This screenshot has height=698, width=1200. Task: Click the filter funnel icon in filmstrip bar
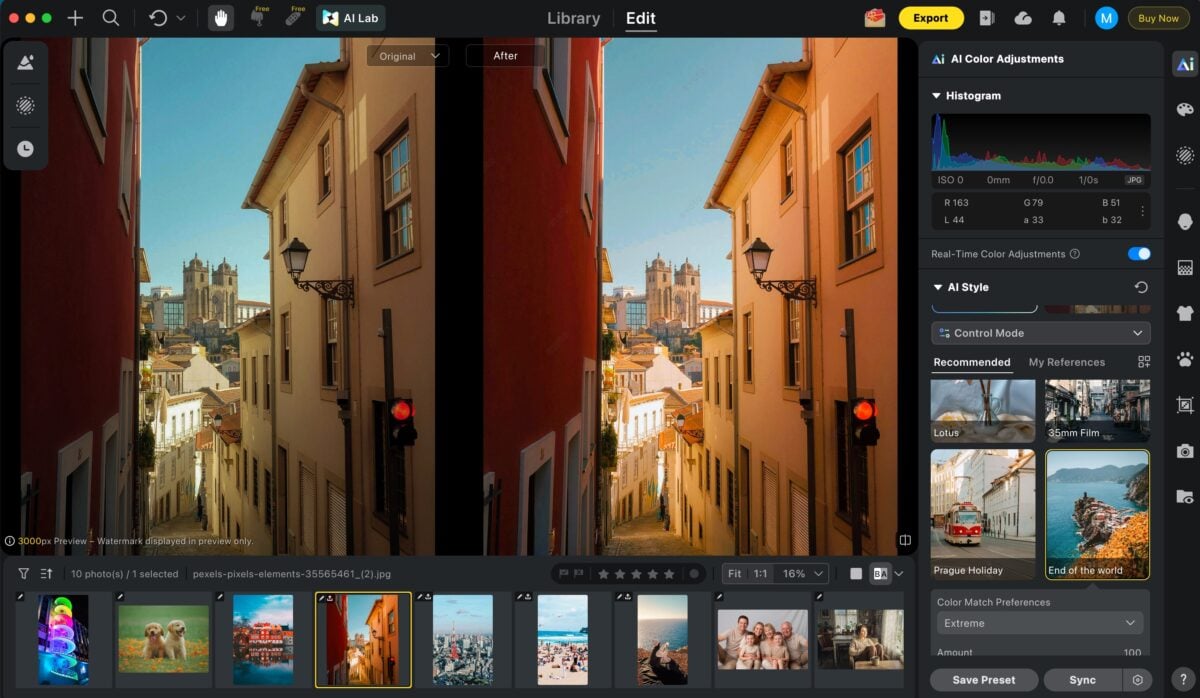[24, 574]
